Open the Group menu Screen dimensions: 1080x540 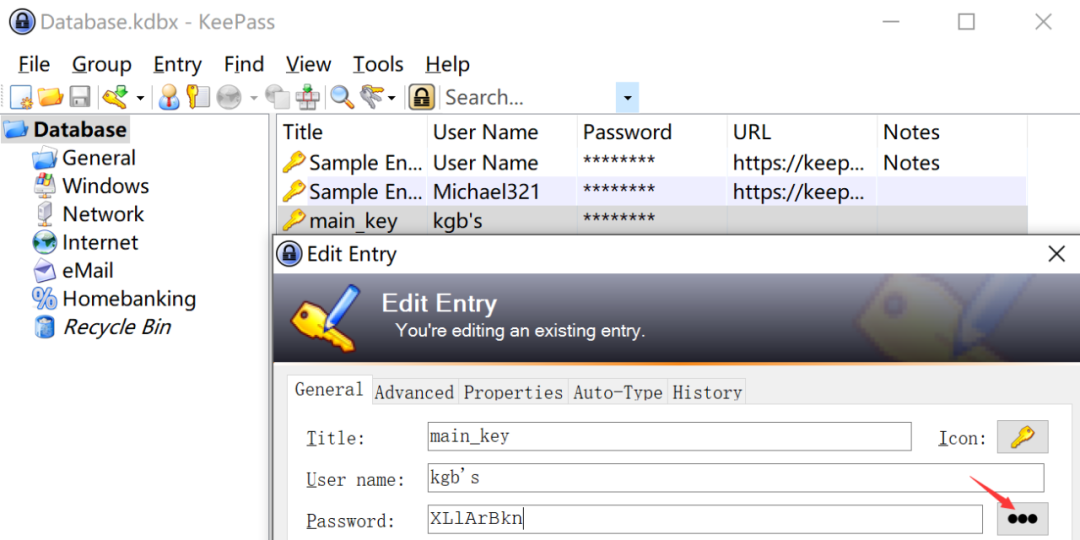point(101,64)
